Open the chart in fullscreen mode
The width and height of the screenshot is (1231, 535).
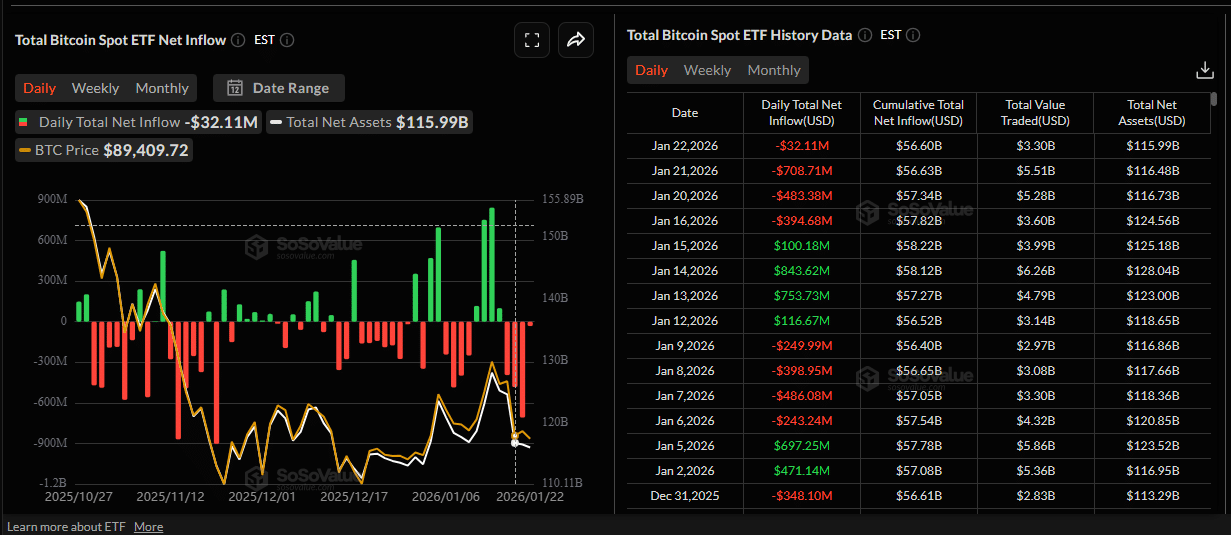click(532, 40)
